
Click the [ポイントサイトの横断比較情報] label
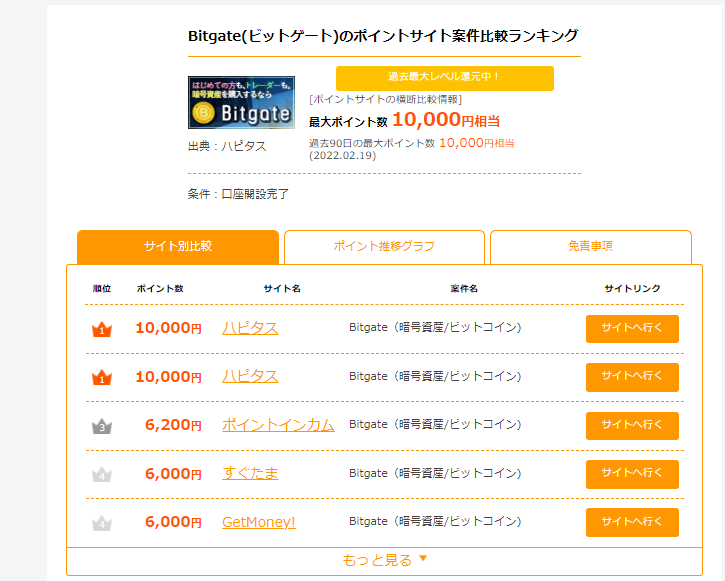385,99
